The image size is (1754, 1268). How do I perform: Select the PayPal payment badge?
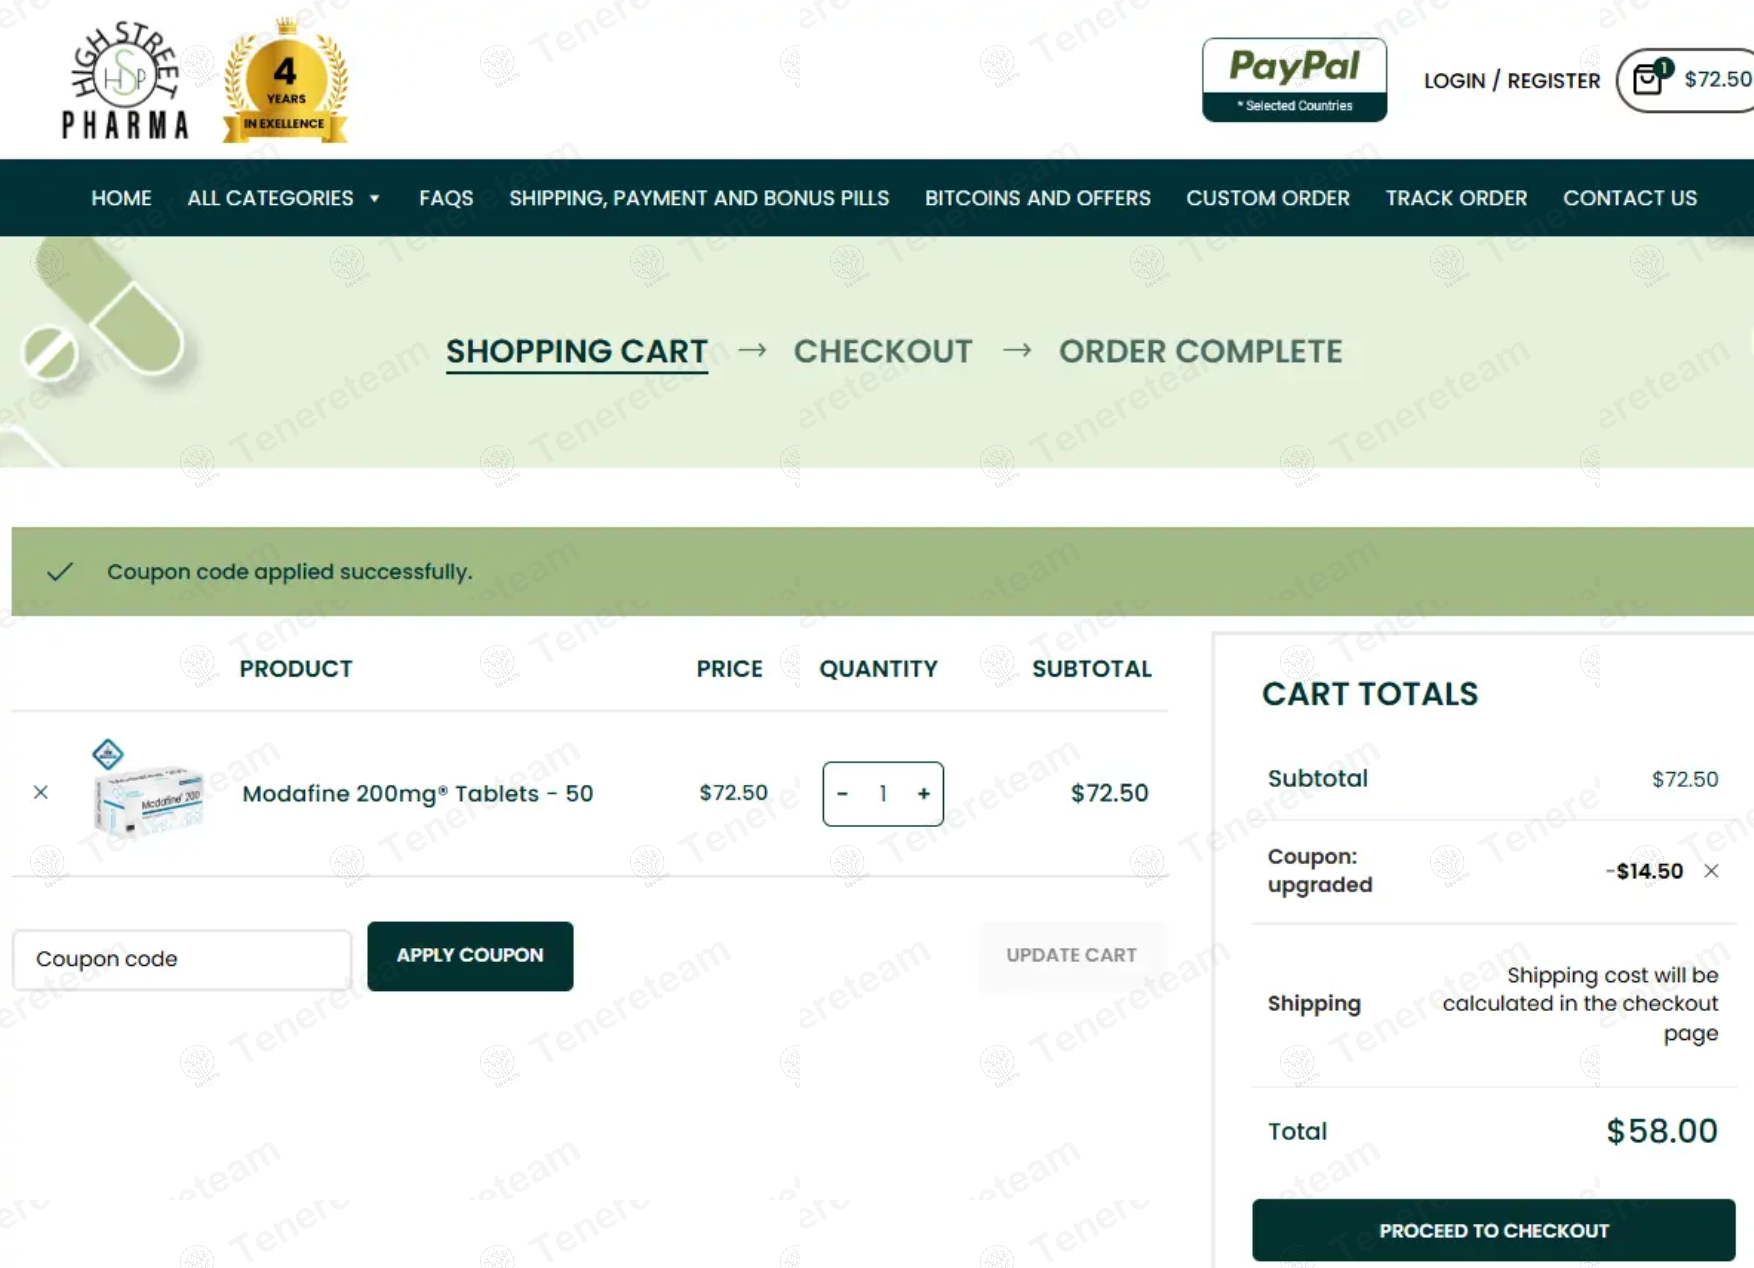(x=1294, y=79)
